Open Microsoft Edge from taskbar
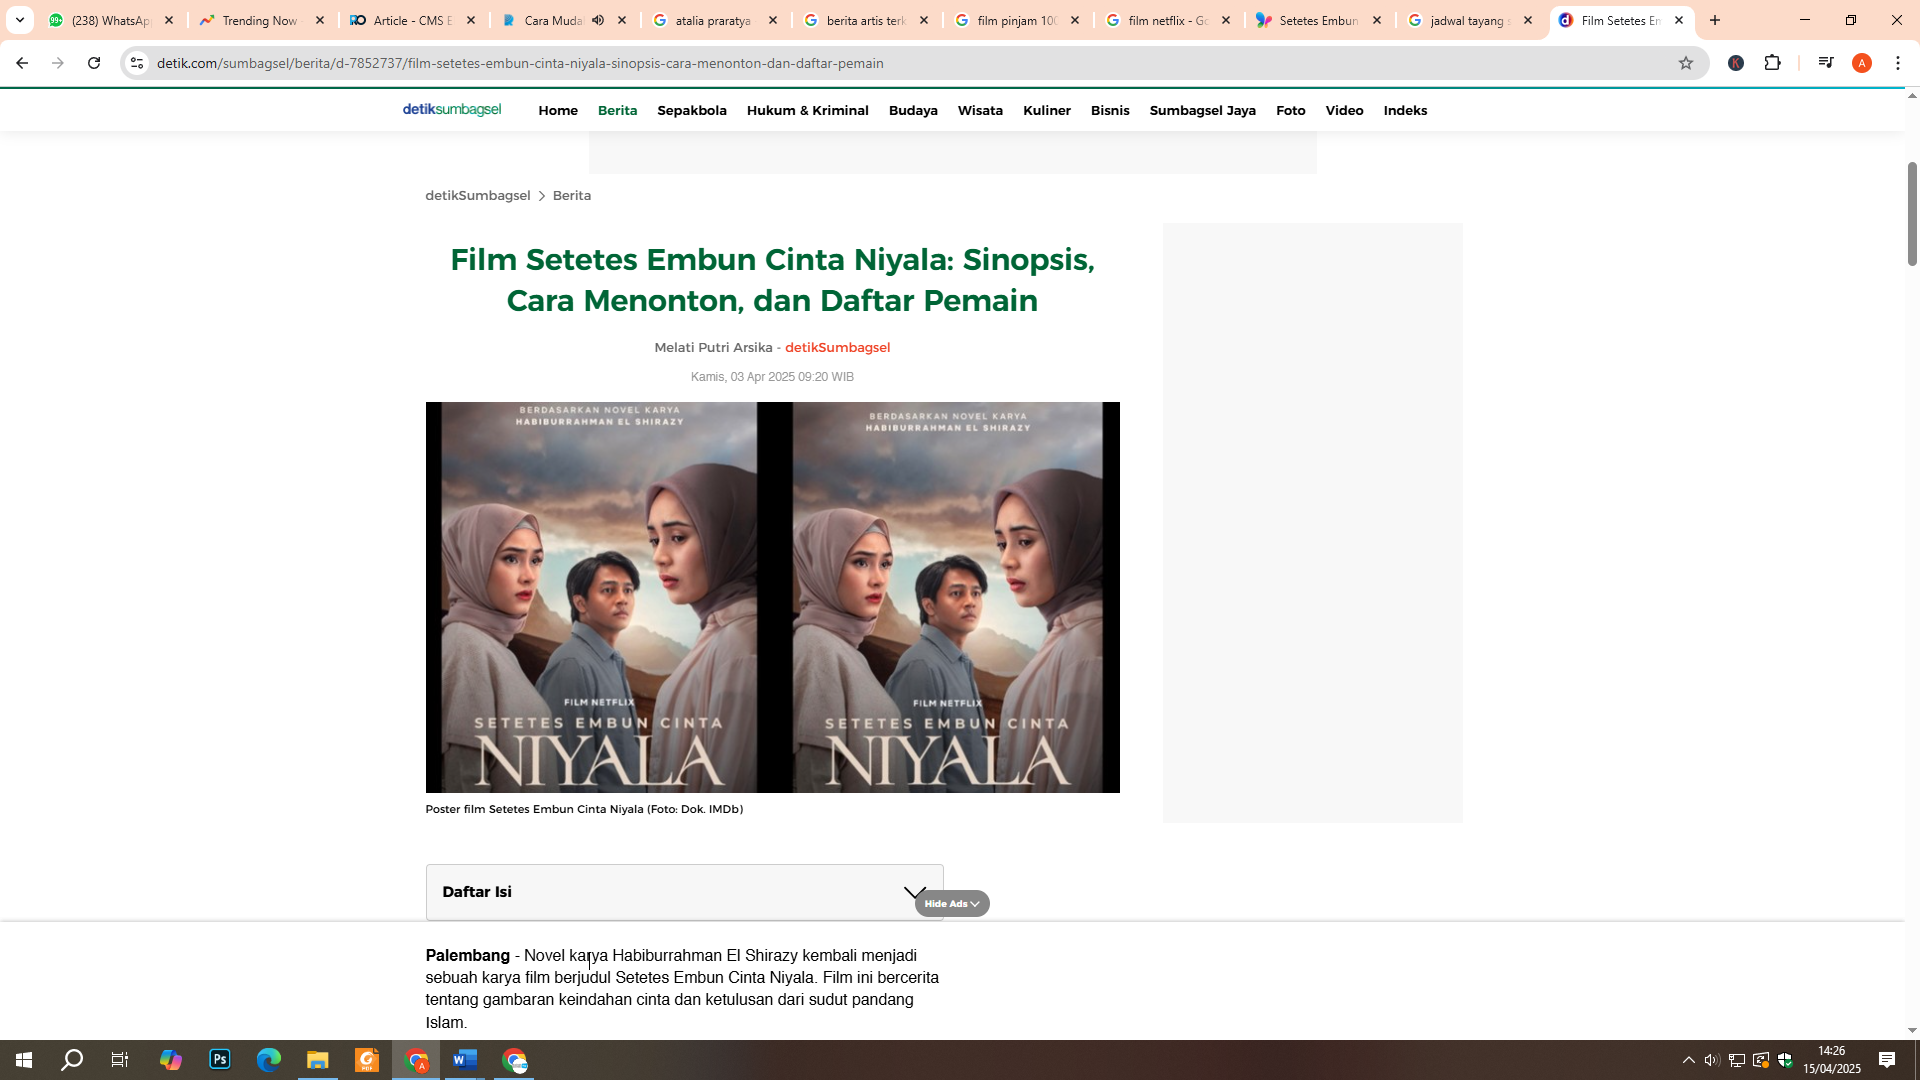This screenshot has width=1920, height=1080. tap(269, 1060)
